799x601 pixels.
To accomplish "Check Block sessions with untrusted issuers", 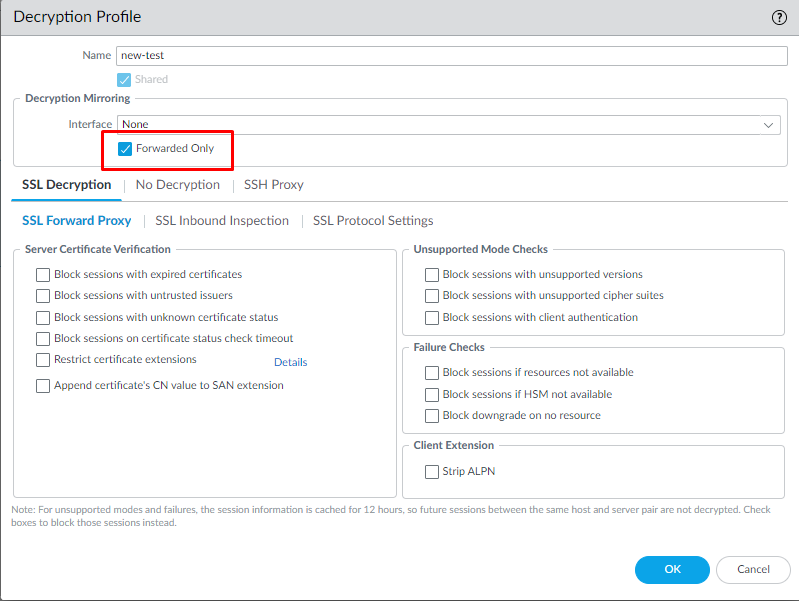I will pyautogui.click(x=43, y=296).
